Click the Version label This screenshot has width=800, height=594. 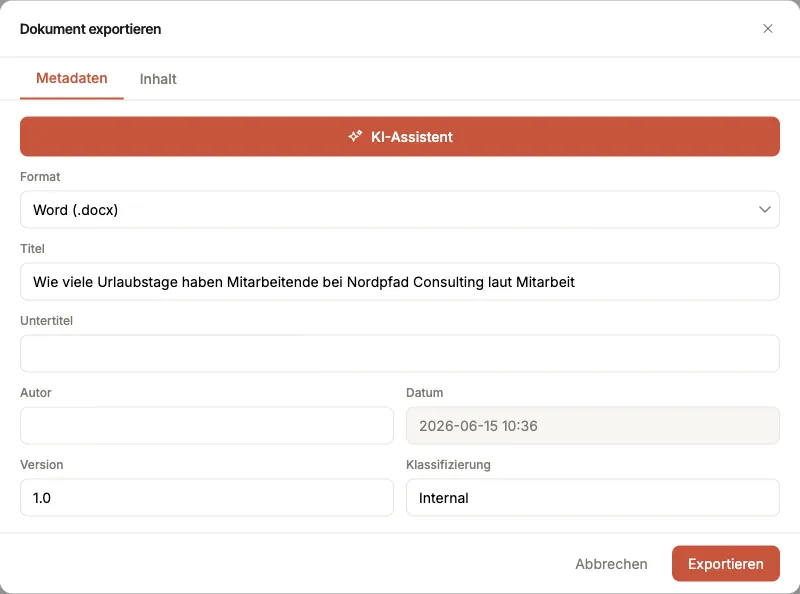tap(42, 464)
